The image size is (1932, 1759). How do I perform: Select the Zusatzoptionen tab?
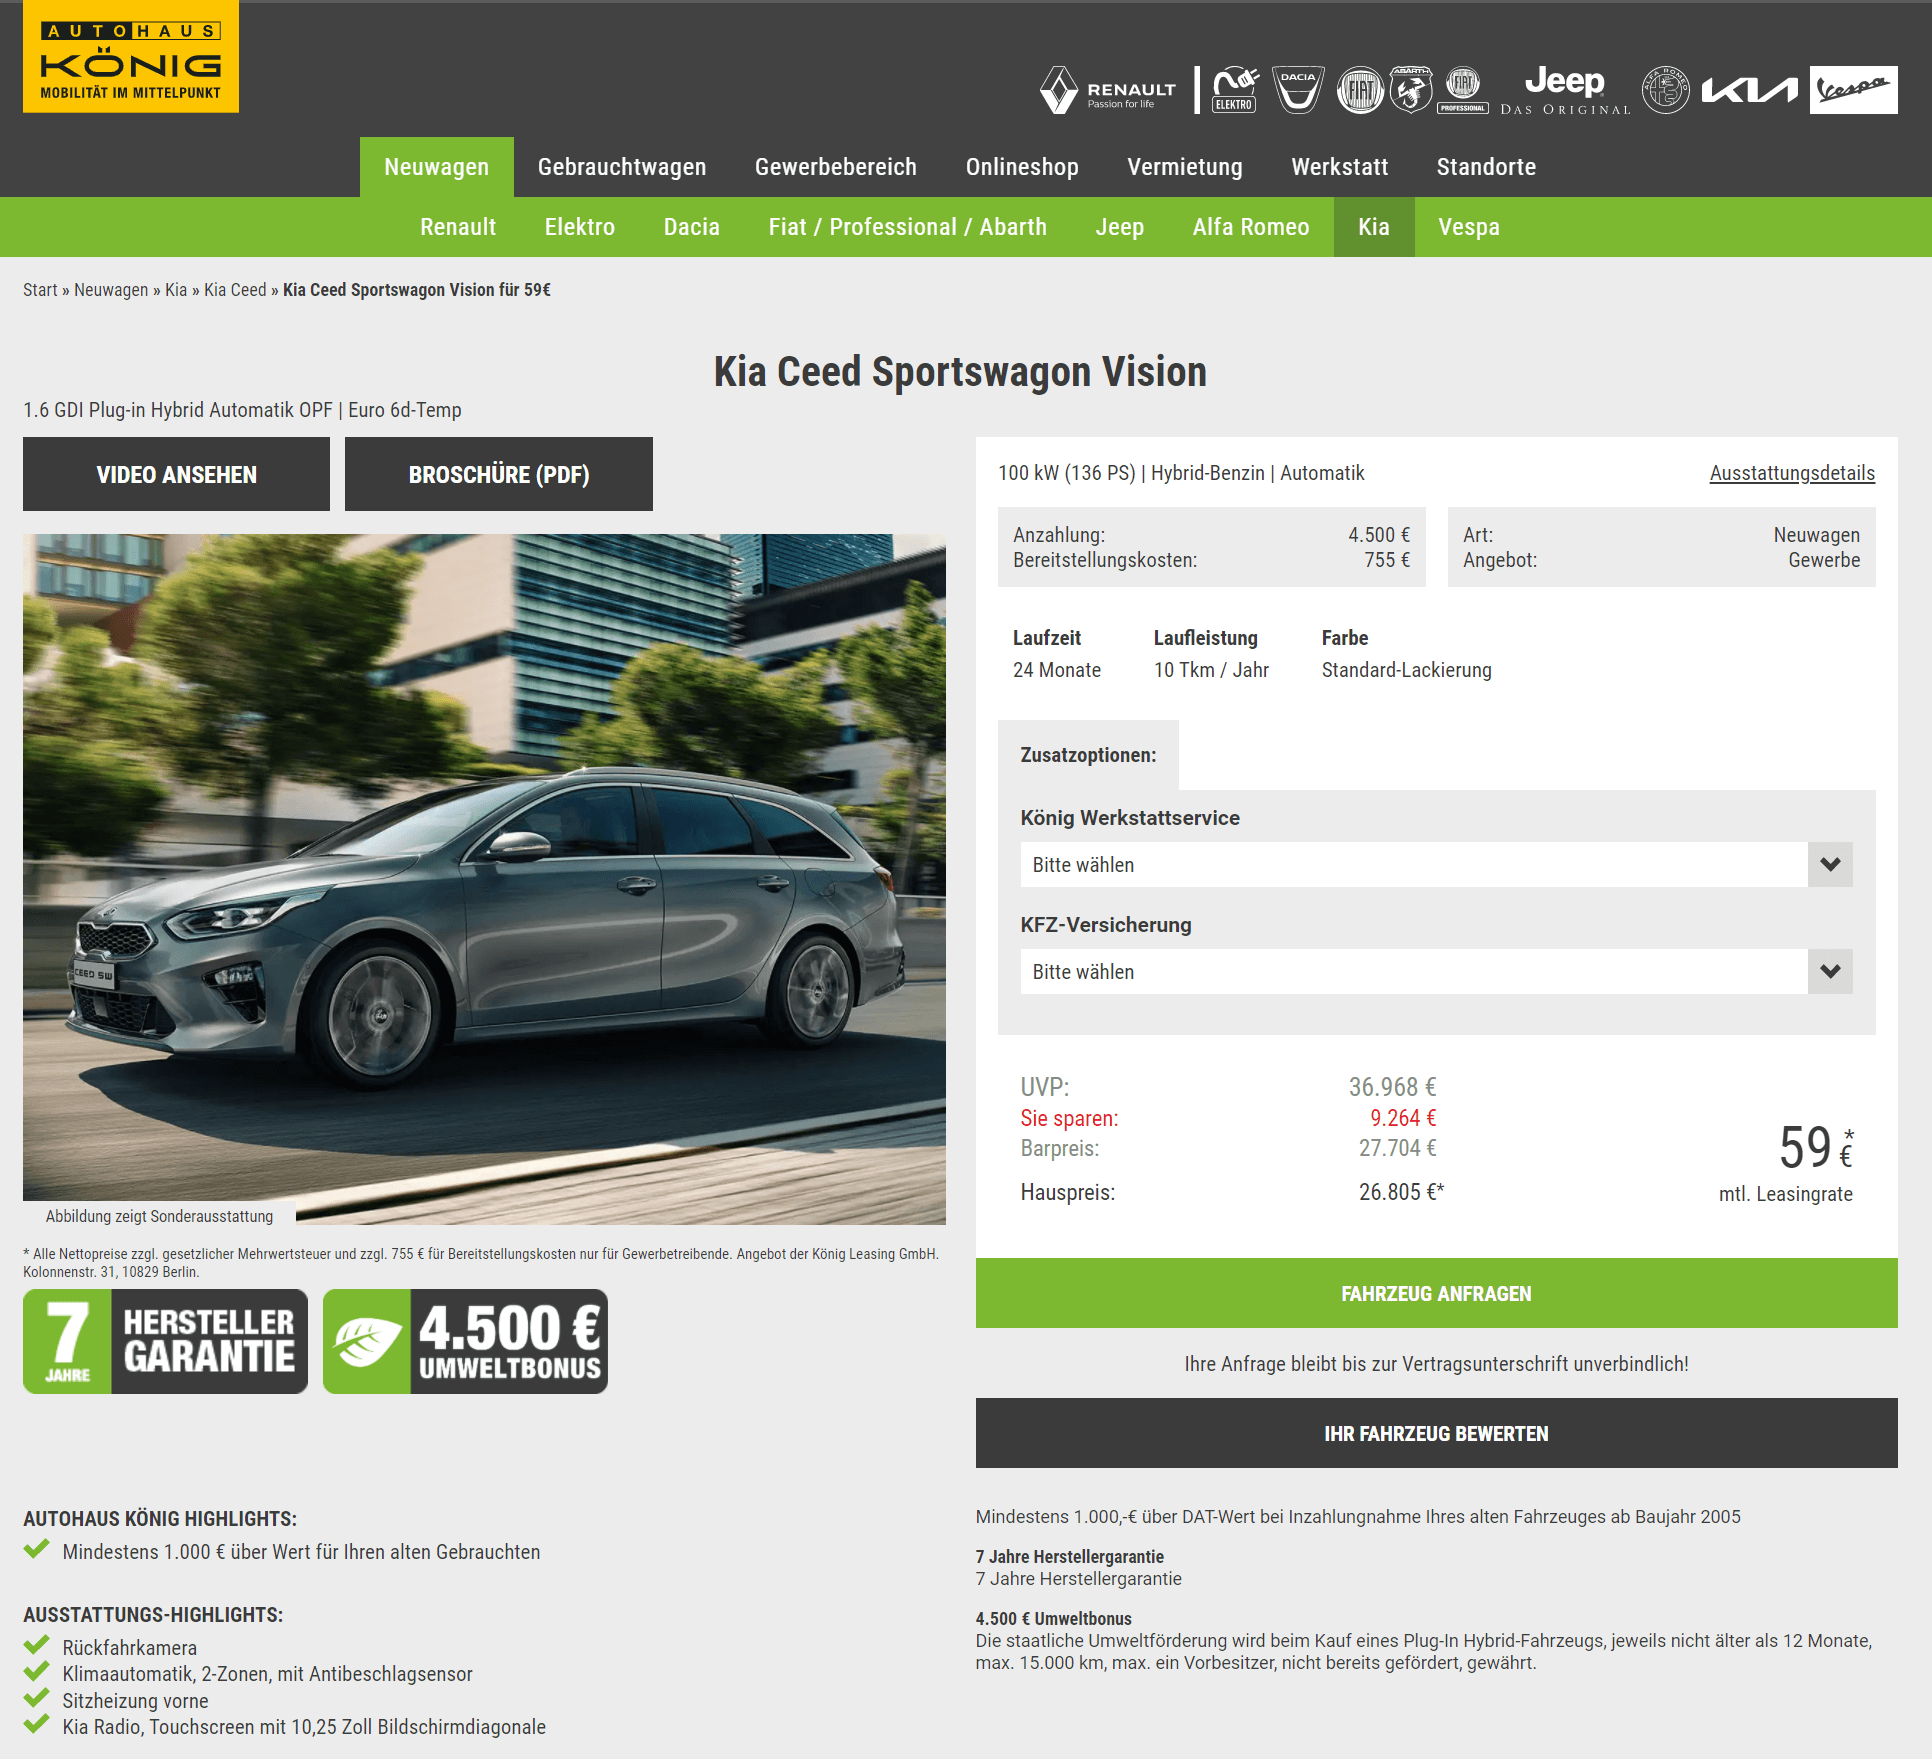click(x=1088, y=755)
